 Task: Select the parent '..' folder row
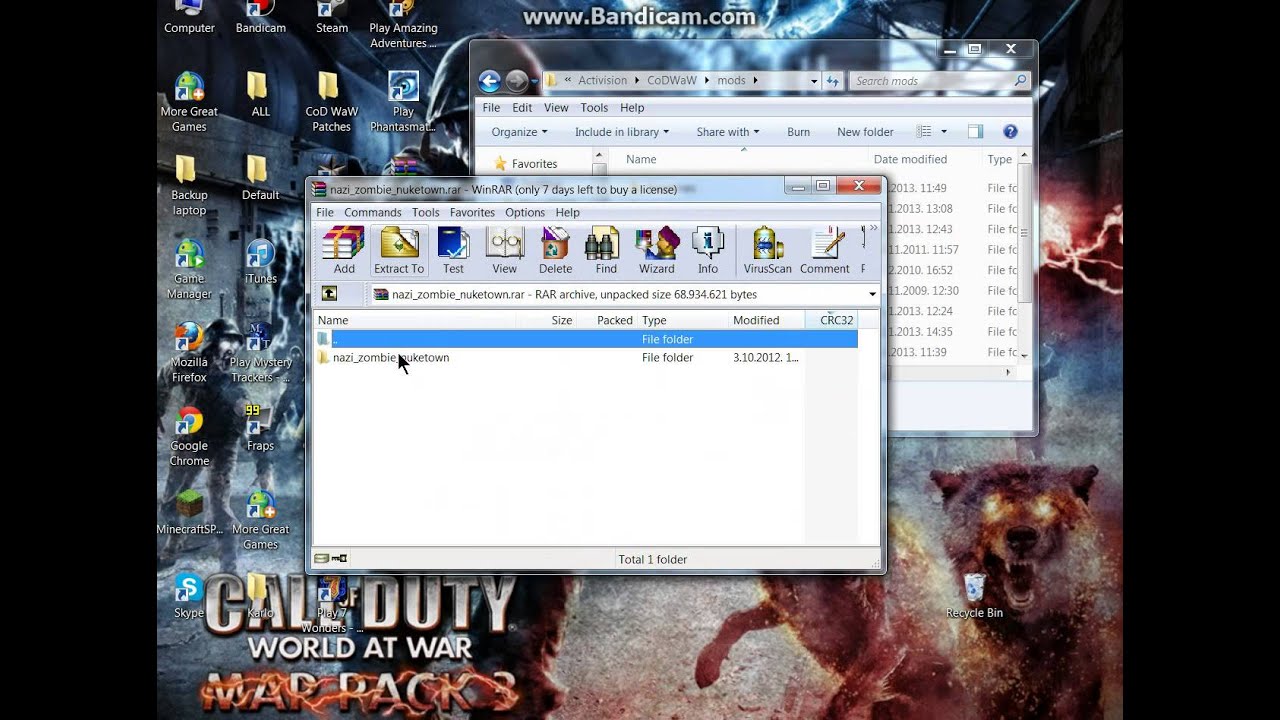[x=586, y=339]
